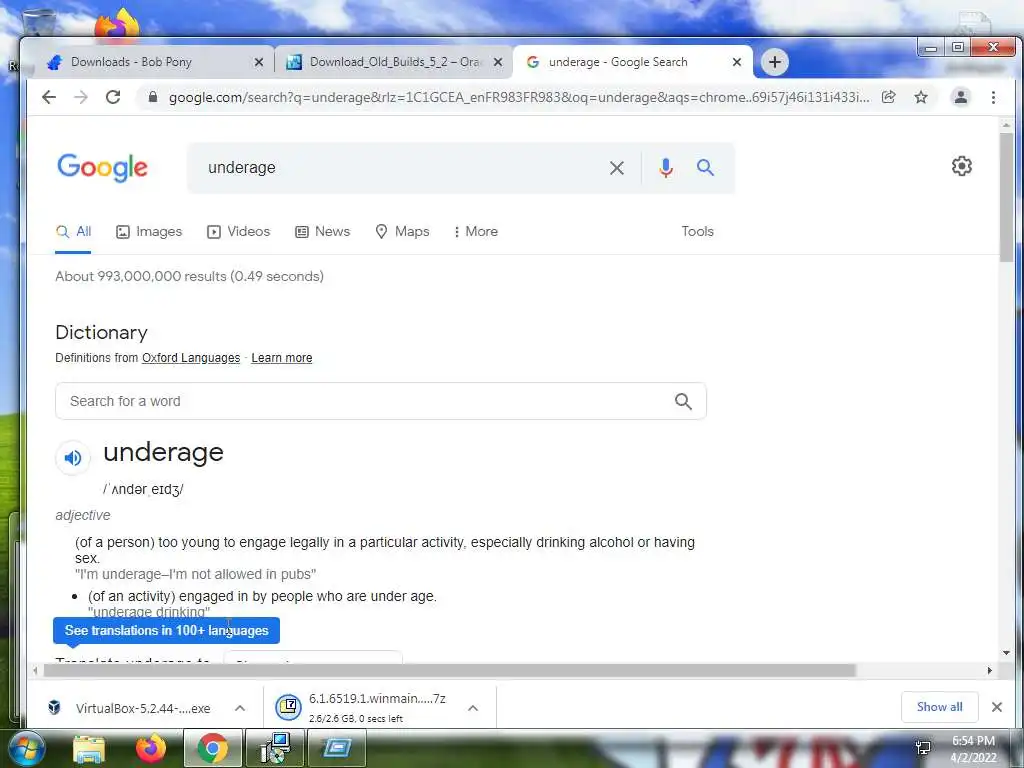Open the 7z download file icon
Image resolution: width=1024 pixels, height=768 pixels.
pos(288,707)
